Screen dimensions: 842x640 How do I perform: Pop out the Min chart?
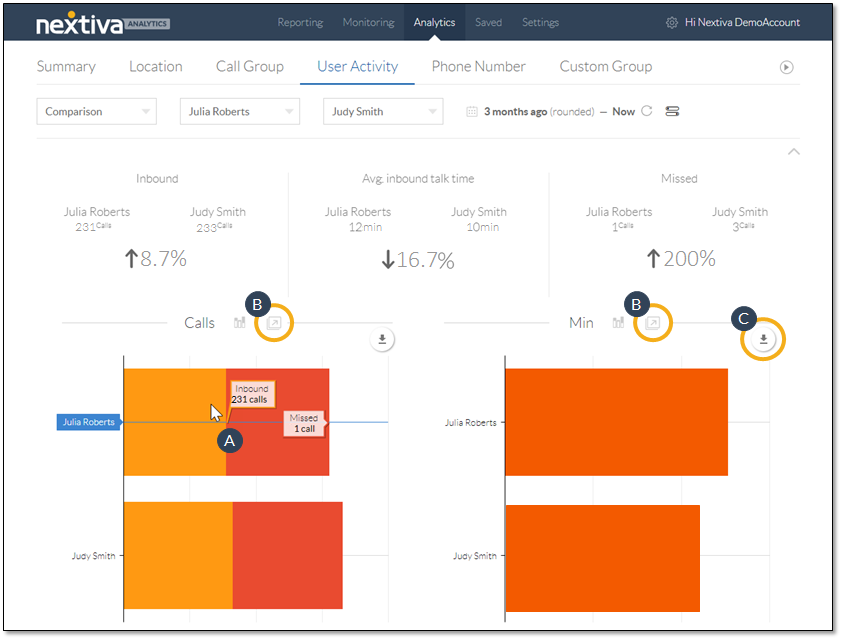(652, 323)
